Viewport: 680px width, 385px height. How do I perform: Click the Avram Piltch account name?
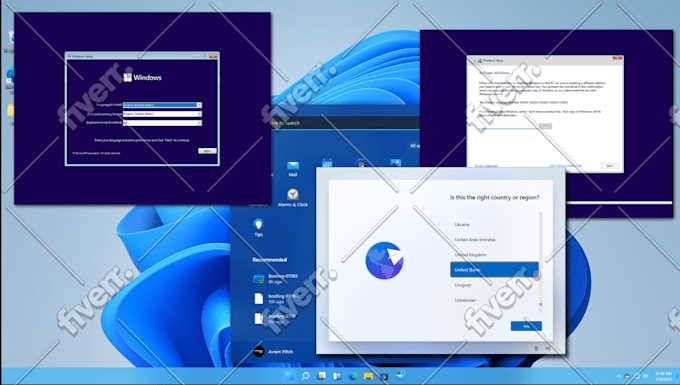[x=281, y=352]
